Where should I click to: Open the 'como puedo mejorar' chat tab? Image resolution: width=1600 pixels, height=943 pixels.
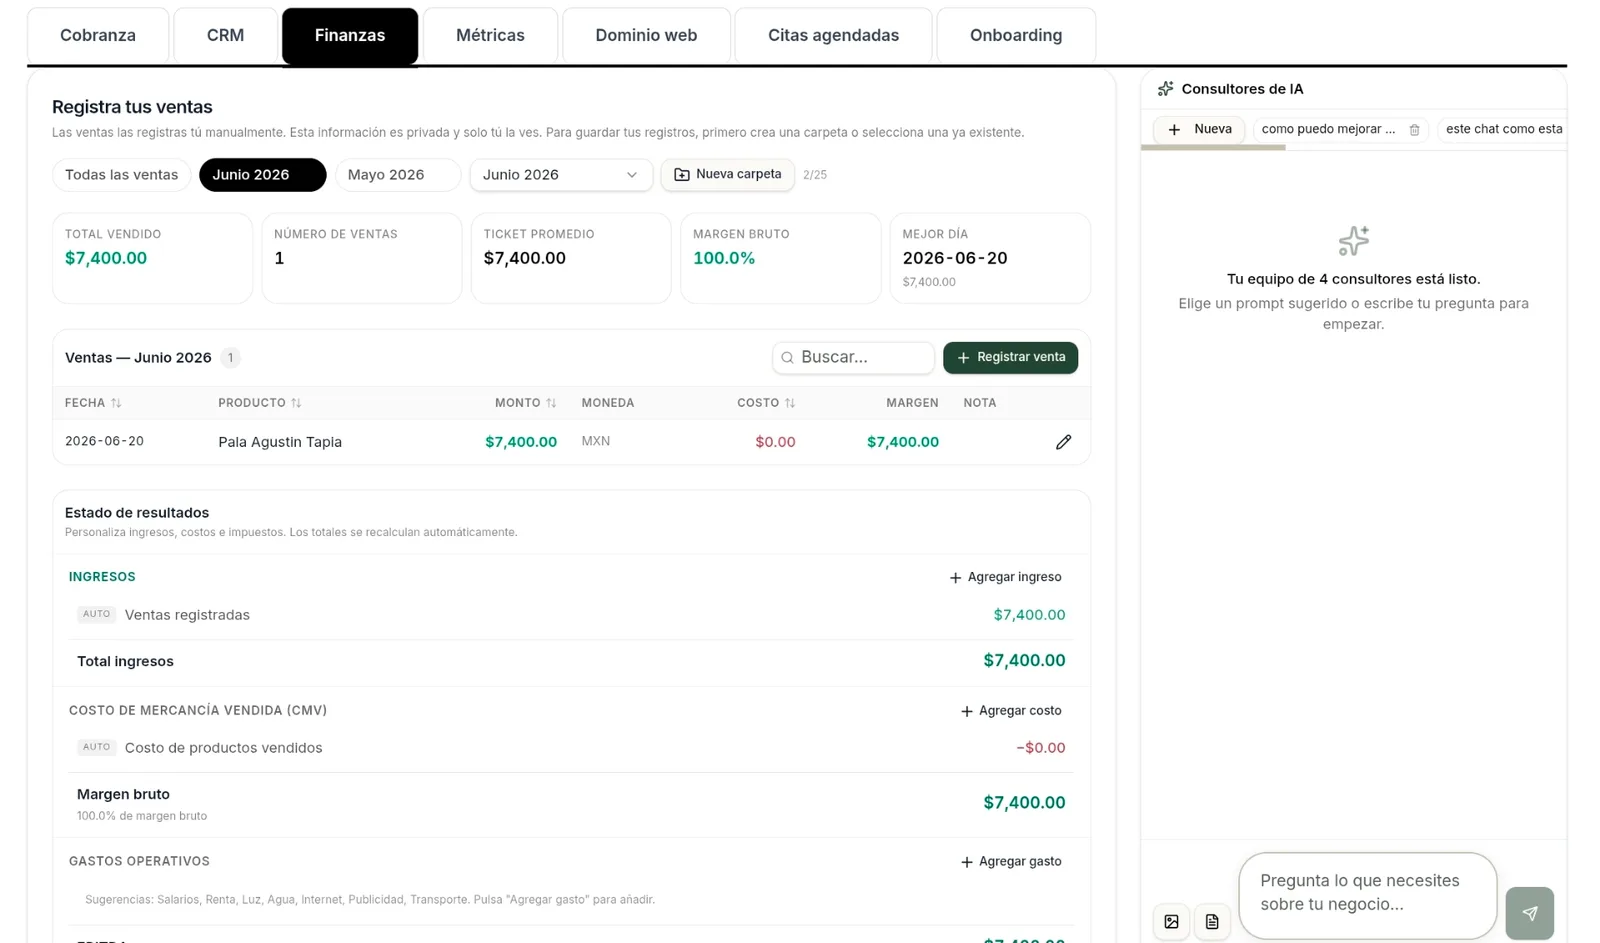coord(1328,130)
